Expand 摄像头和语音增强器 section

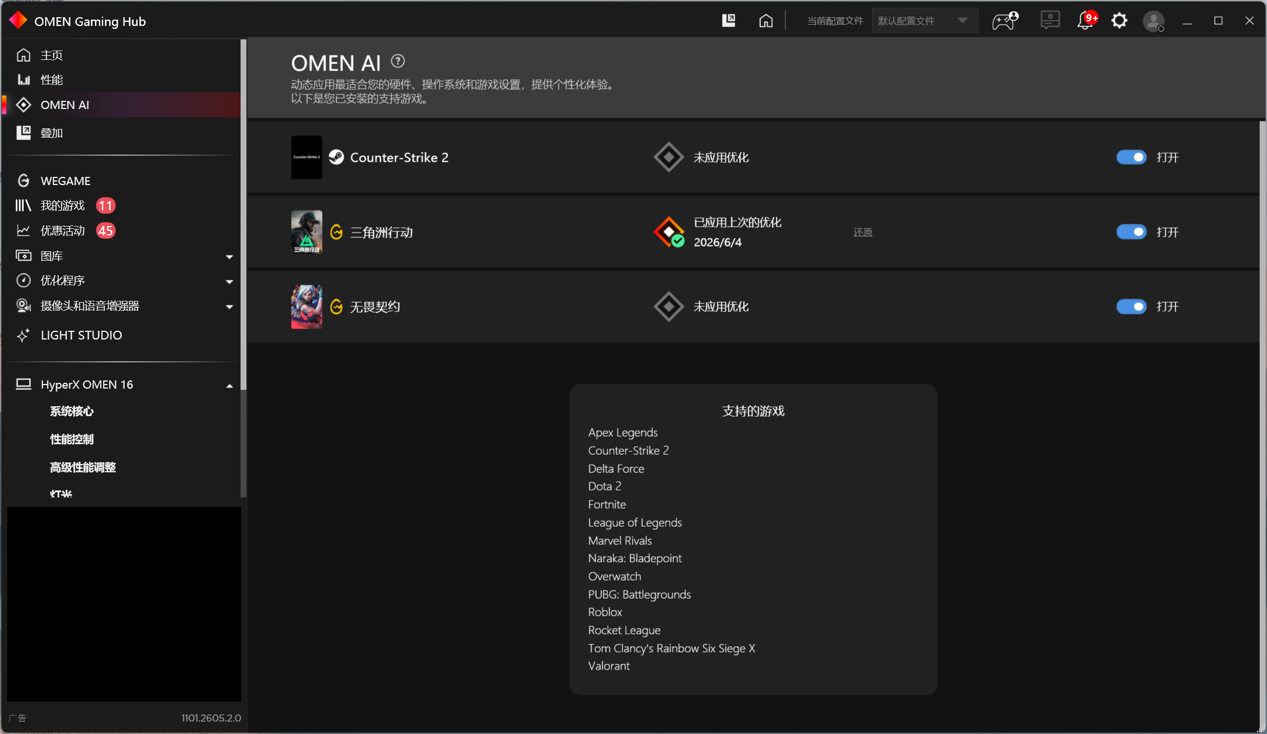point(229,307)
